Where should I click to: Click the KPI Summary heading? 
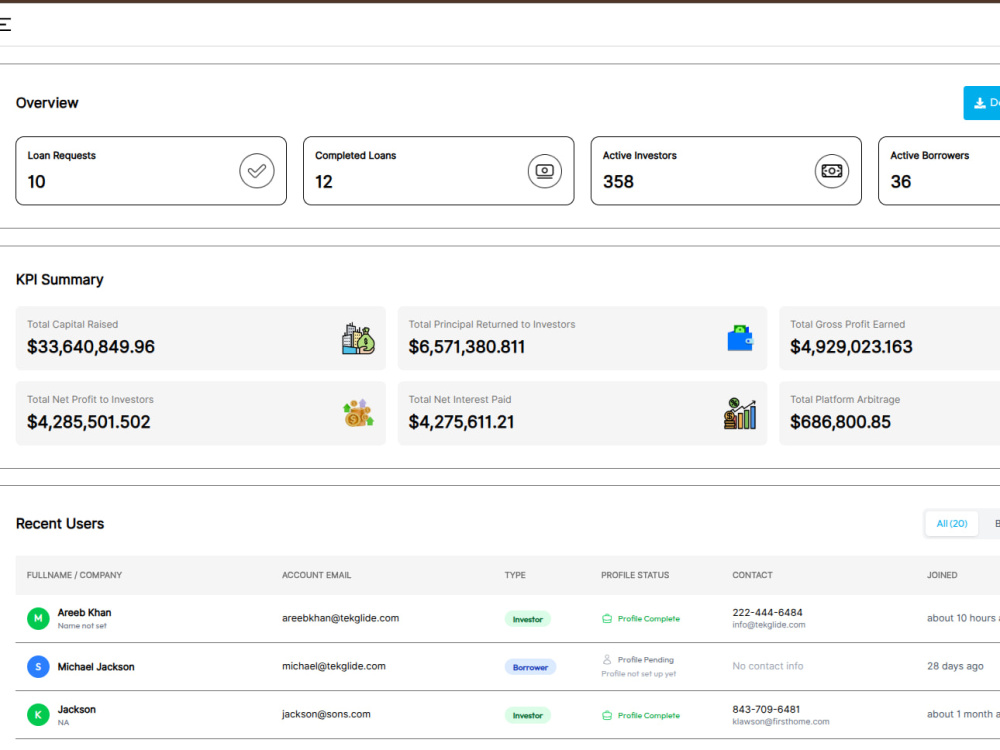[59, 280]
